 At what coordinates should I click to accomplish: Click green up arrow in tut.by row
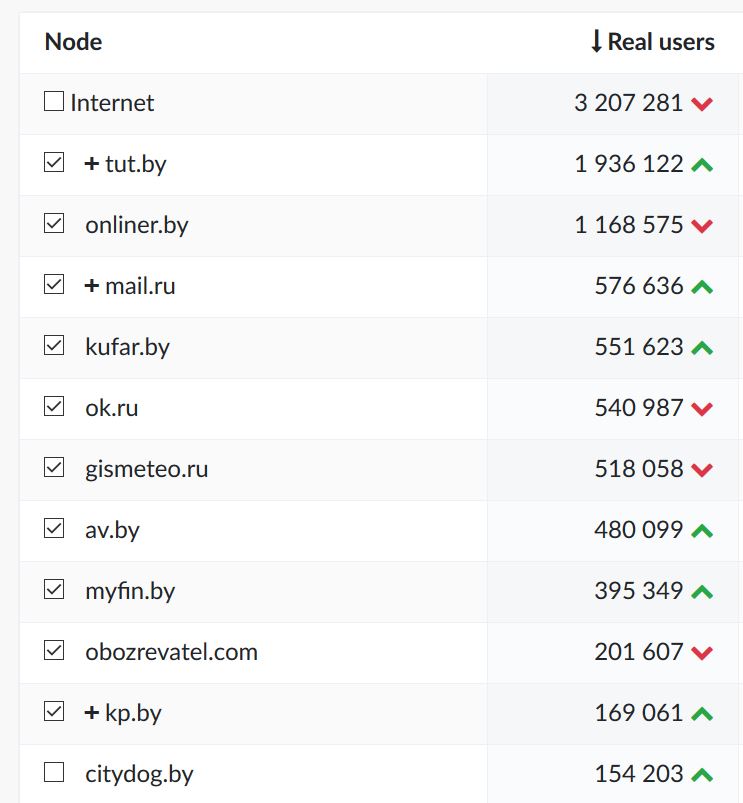click(x=702, y=165)
